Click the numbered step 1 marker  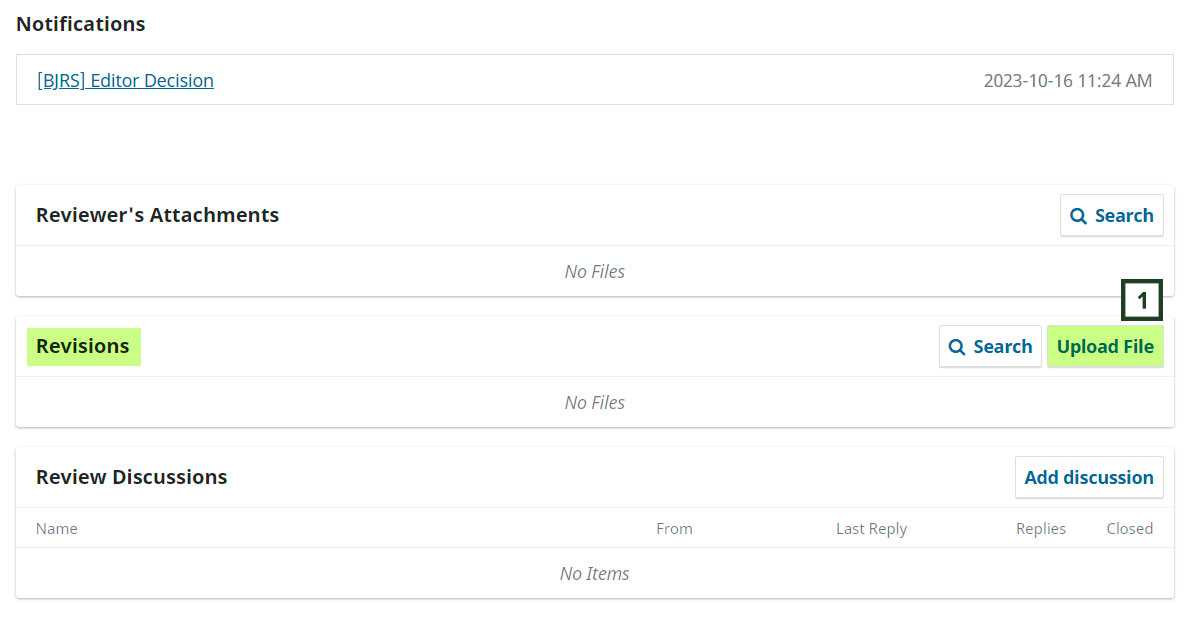tap(1142, 300)
